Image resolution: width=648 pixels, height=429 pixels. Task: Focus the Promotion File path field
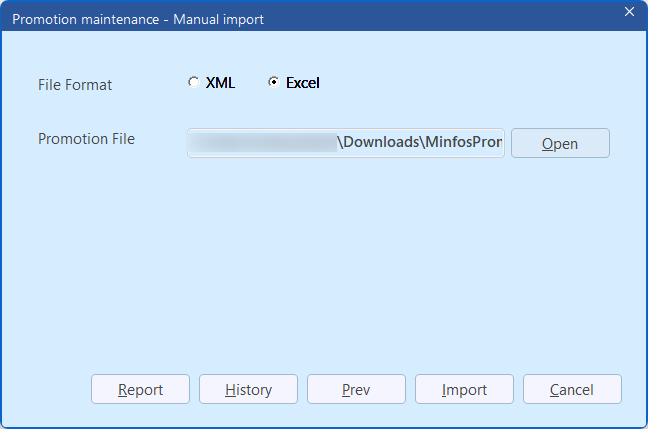tap(345, 142)
